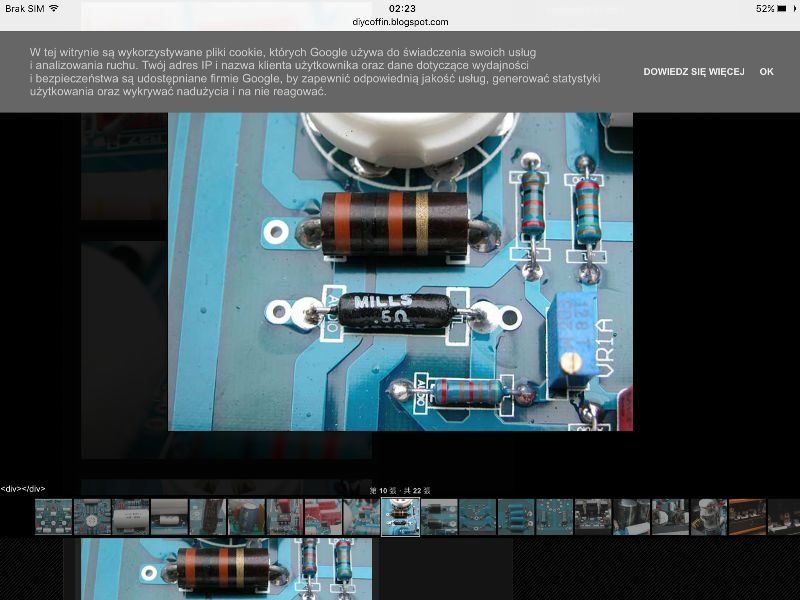The width and height of the screenshot is (800, 600).
Task: Open the fourteenth thumbnail in the strip
Action: [555, 517]
